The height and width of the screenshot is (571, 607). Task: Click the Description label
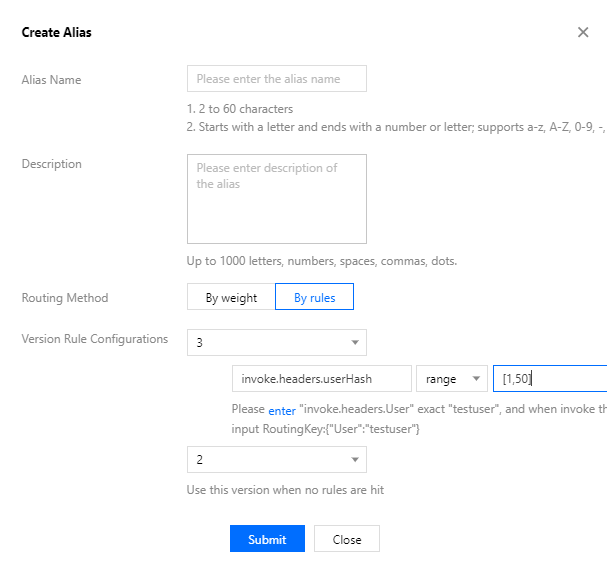click(x=51, y=164)
